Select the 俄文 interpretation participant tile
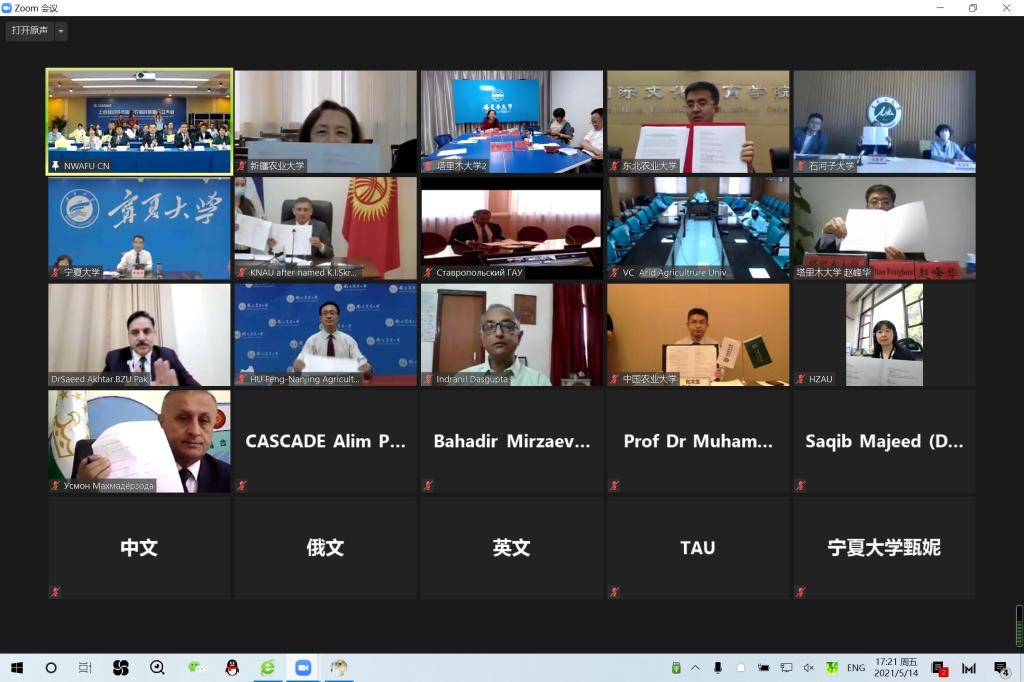 point(325,547)
